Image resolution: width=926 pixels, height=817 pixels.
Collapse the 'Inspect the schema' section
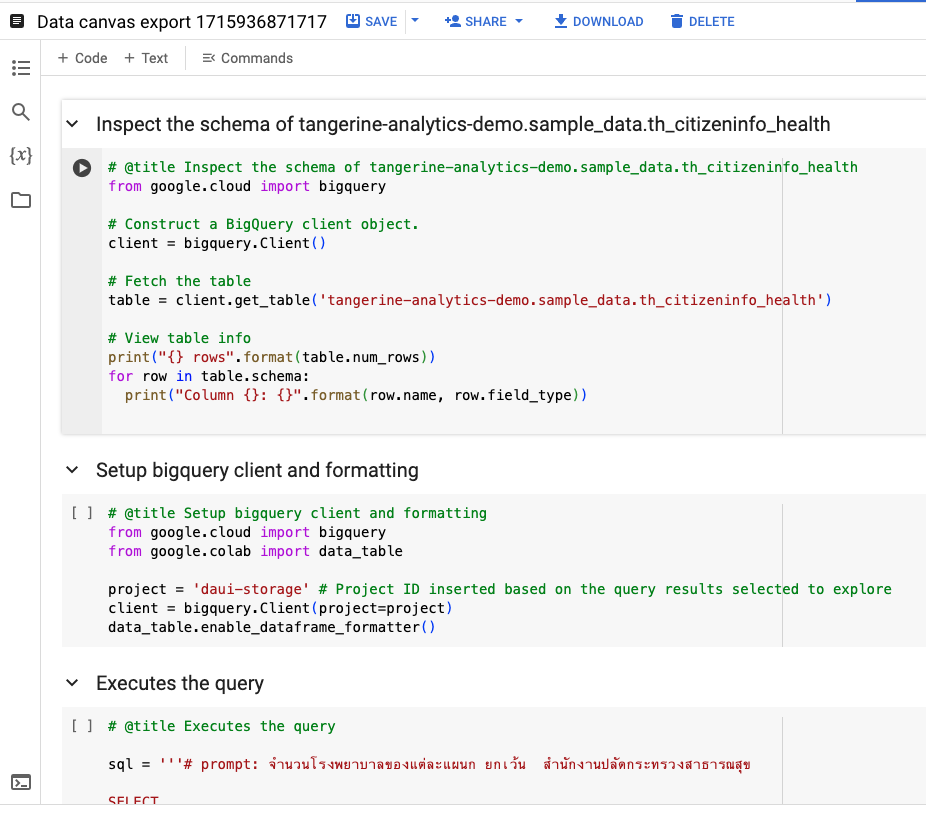point(72,124)
